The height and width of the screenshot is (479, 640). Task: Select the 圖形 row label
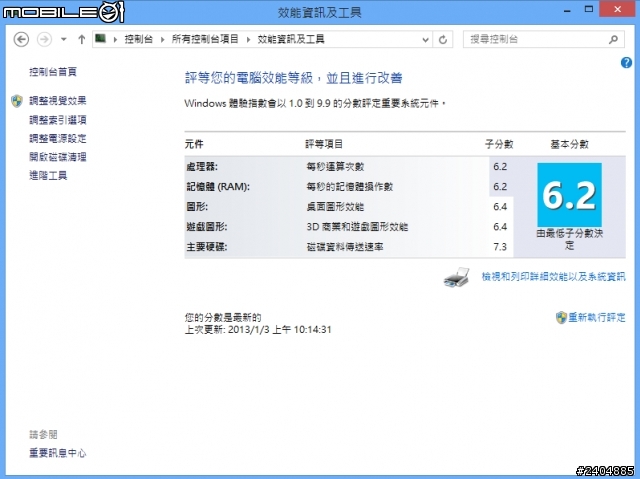point(197,206)
